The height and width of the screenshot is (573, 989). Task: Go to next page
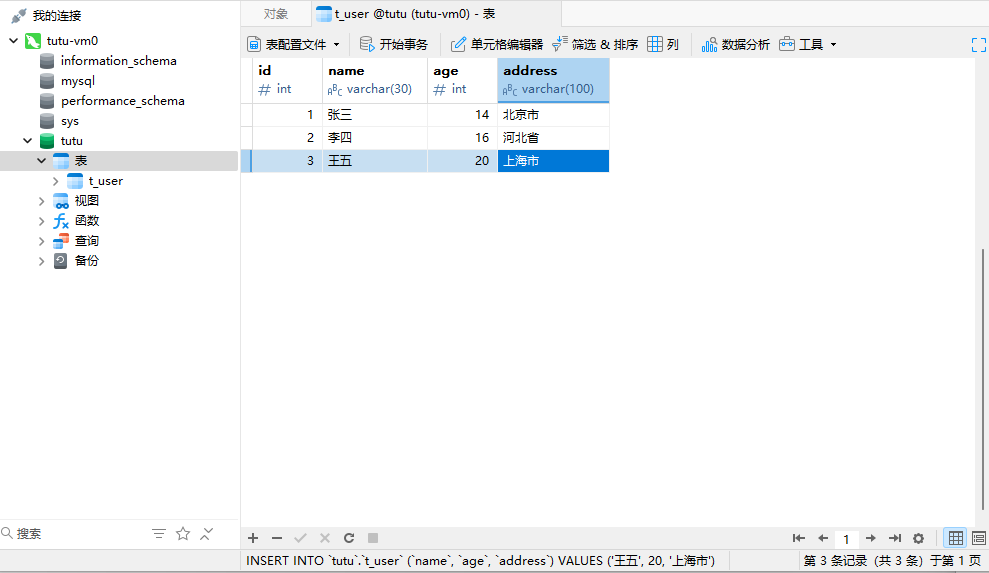[x=870, y=538]
